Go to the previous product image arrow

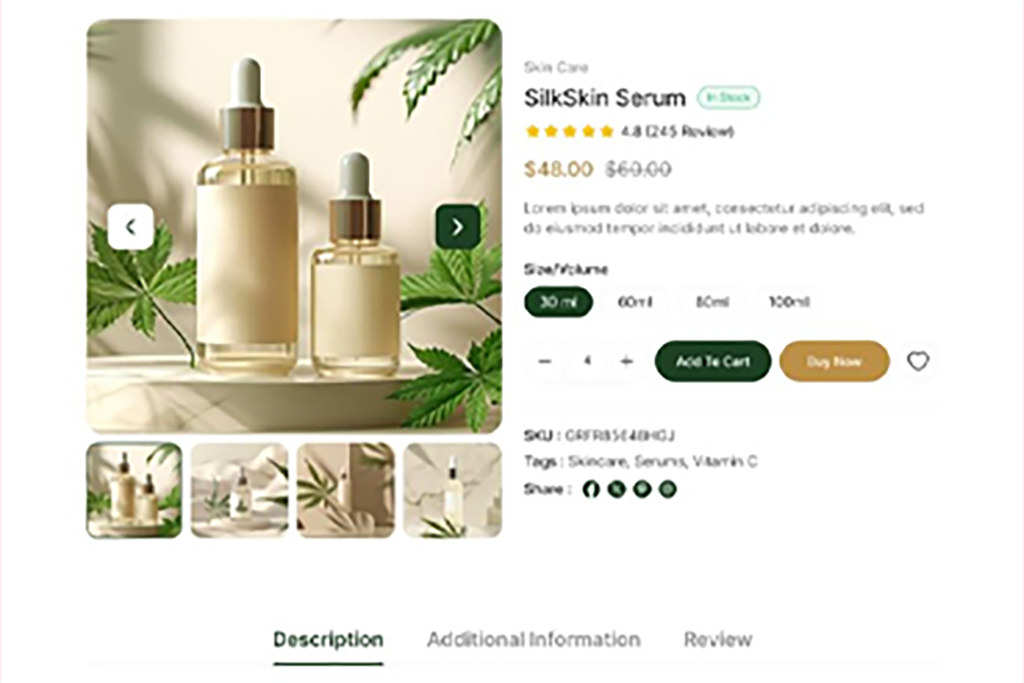coord(131,227)
